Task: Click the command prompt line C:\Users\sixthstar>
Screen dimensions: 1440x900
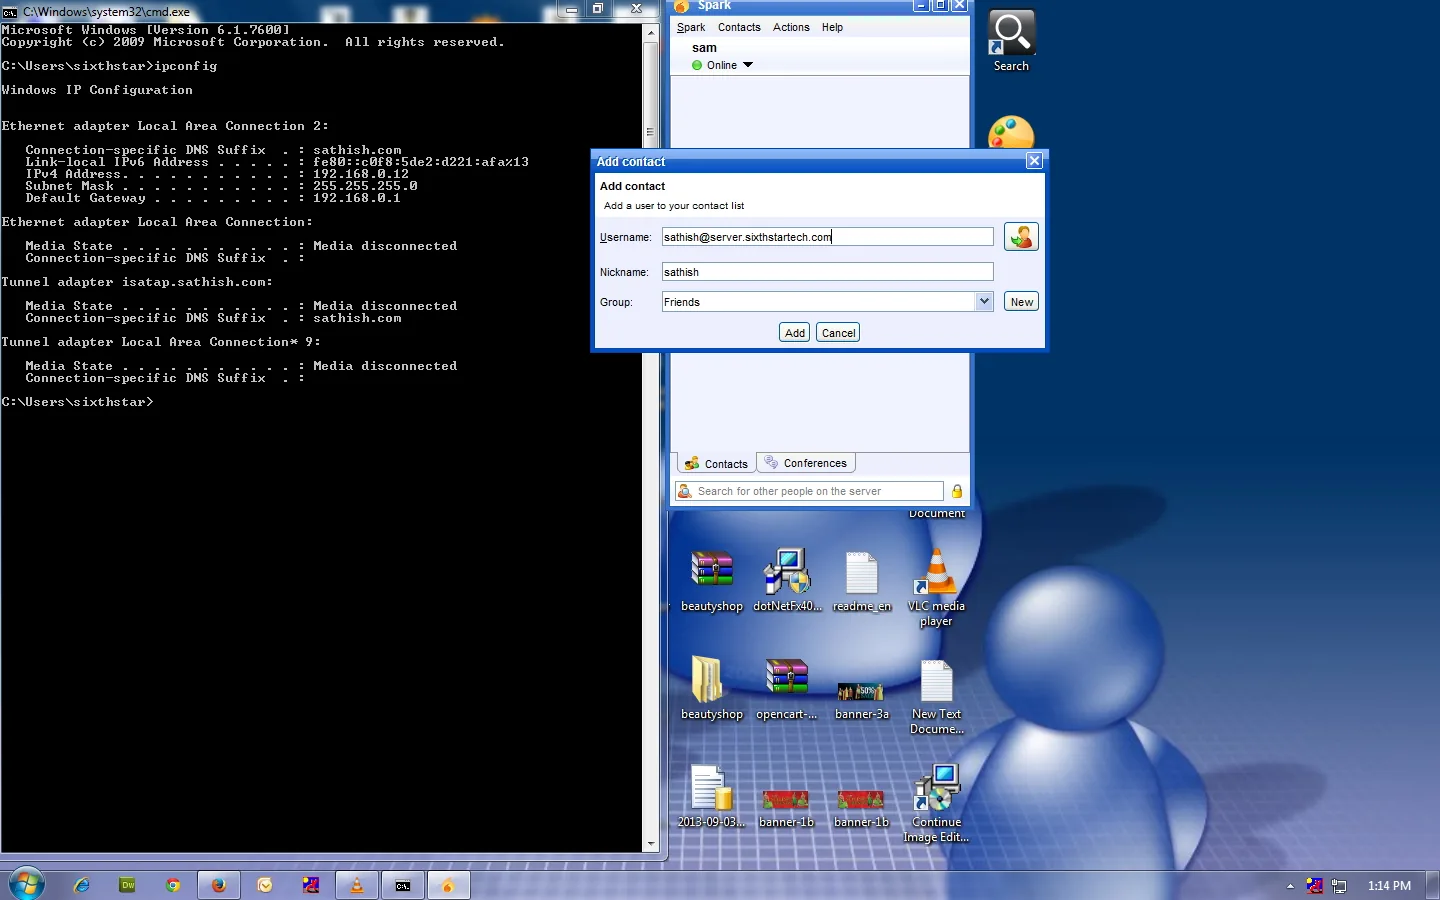Action: (78, 402)
